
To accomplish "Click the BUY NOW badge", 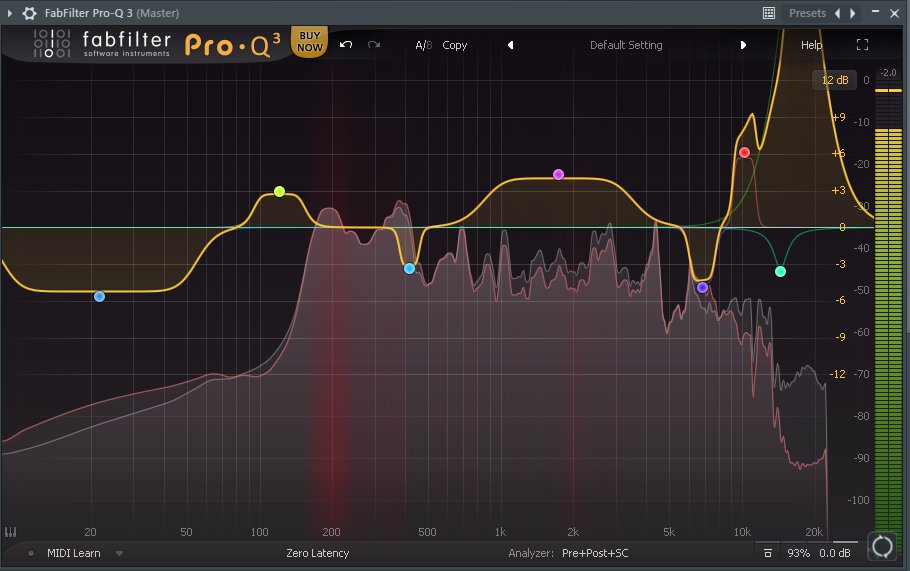I will 309,41.
